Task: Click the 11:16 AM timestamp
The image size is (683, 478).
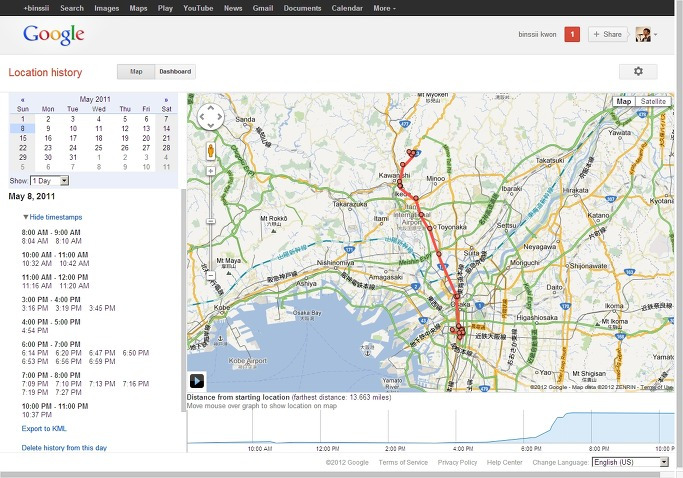Action: tap(37, 286)
